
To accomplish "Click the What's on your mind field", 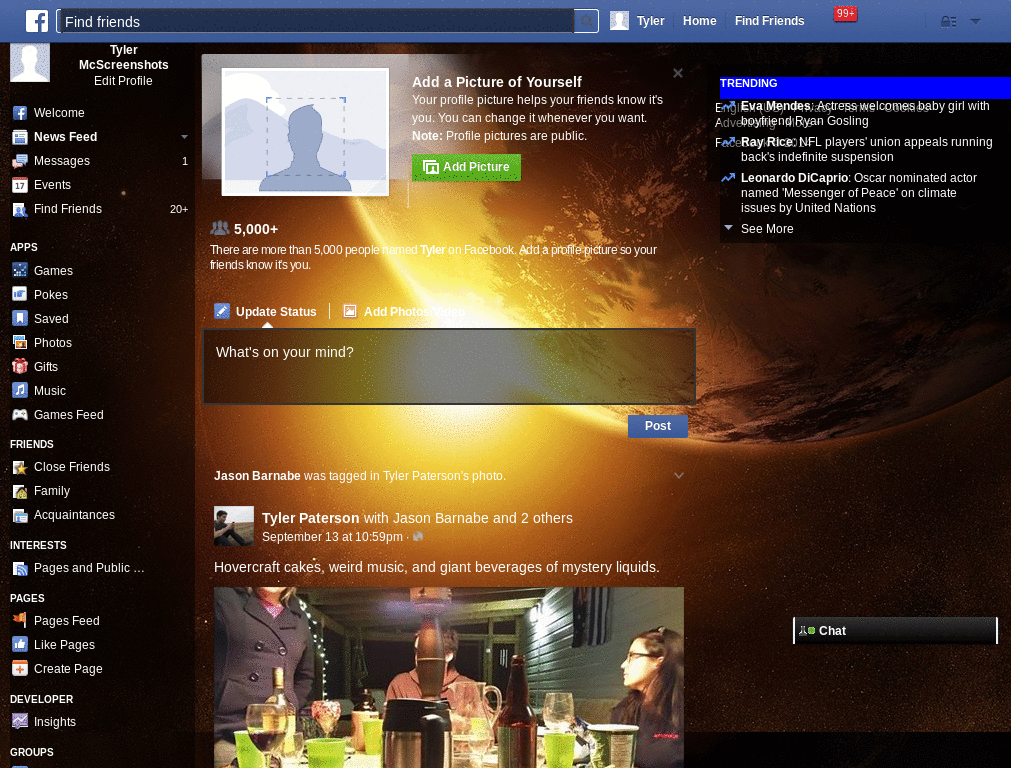I will (449, 366).
